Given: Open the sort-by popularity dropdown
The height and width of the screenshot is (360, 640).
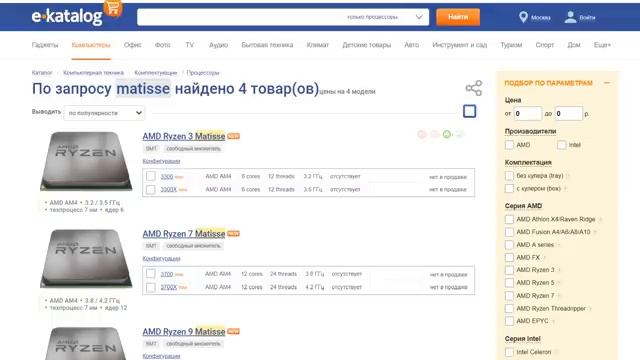Looking at the screenshot, I should (104, 113).
